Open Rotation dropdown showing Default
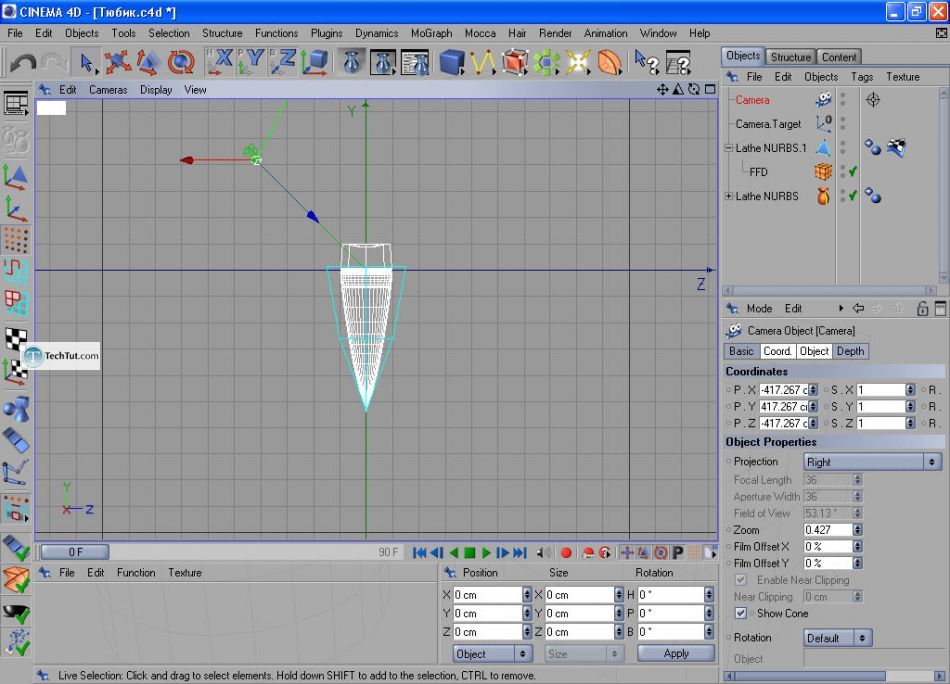The image size is (950, 684). pyautogui.click(x=838, y=638)
